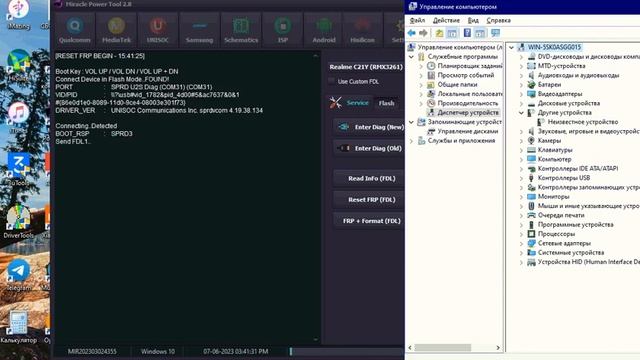The width and height of the screenshot is (640, 360).
Task: Open the HiSilicon module
Action: pyautogui.click(x=362, y=30)
